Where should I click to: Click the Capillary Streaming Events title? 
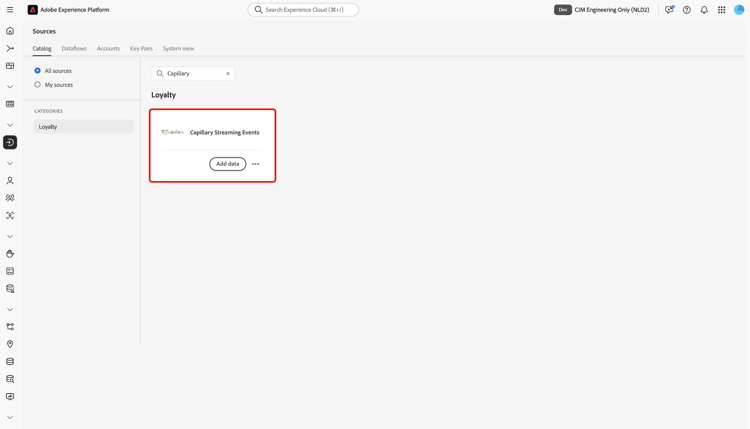224,132
